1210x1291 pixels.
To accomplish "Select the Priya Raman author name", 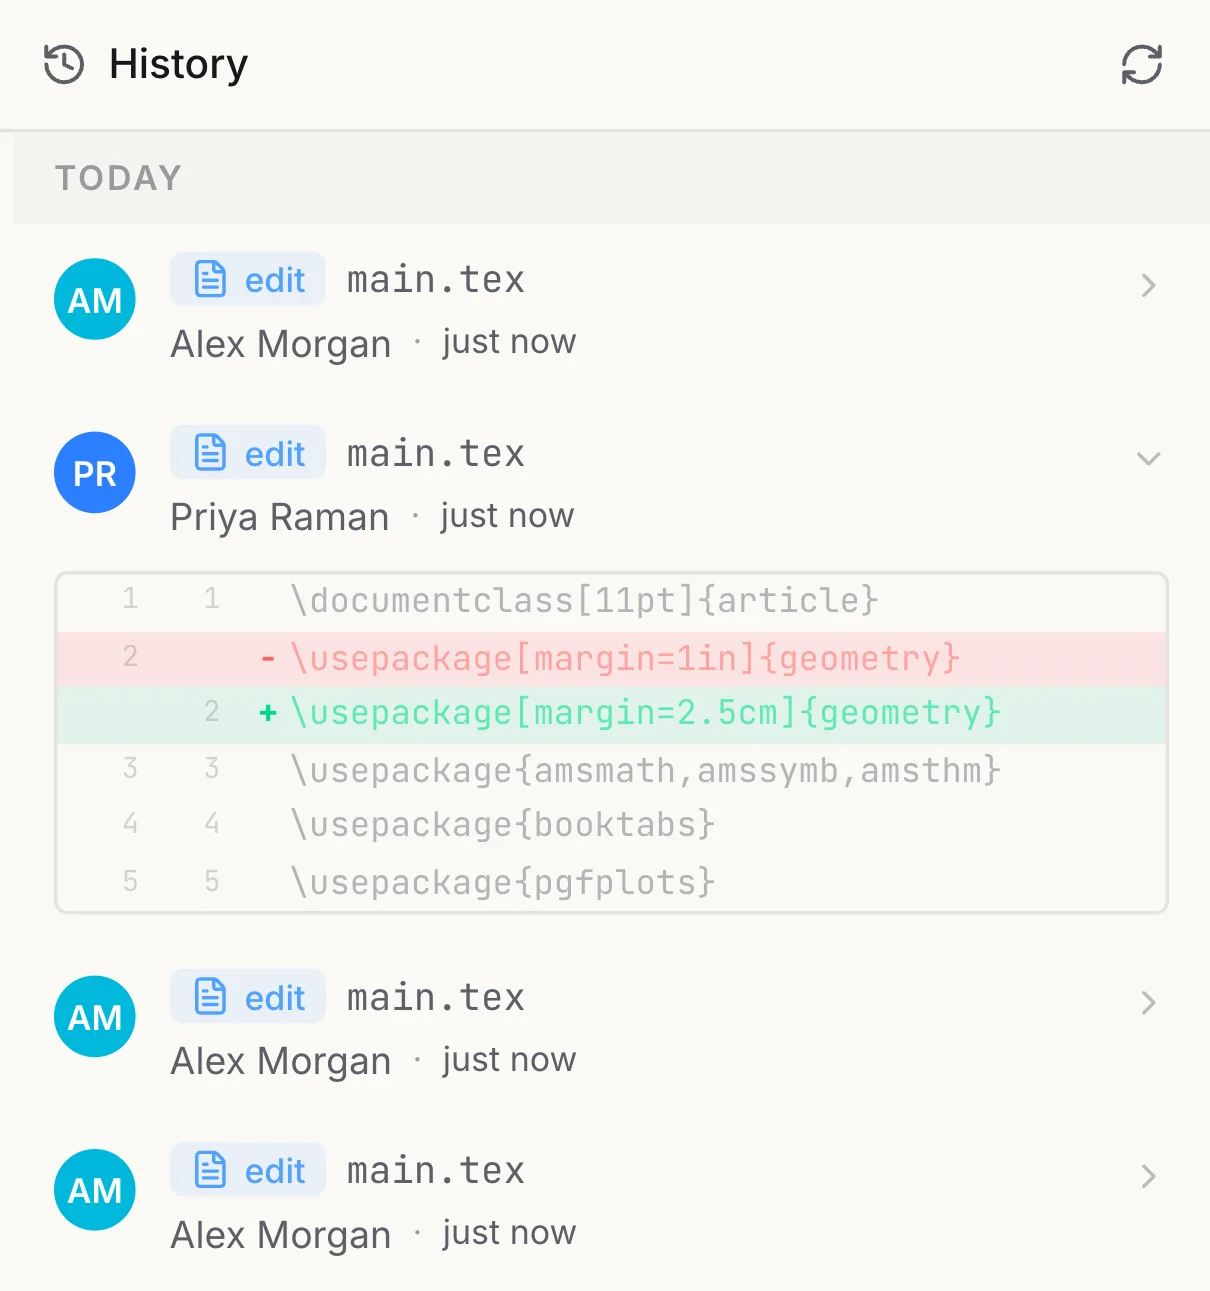I will [x=280, y=518].
